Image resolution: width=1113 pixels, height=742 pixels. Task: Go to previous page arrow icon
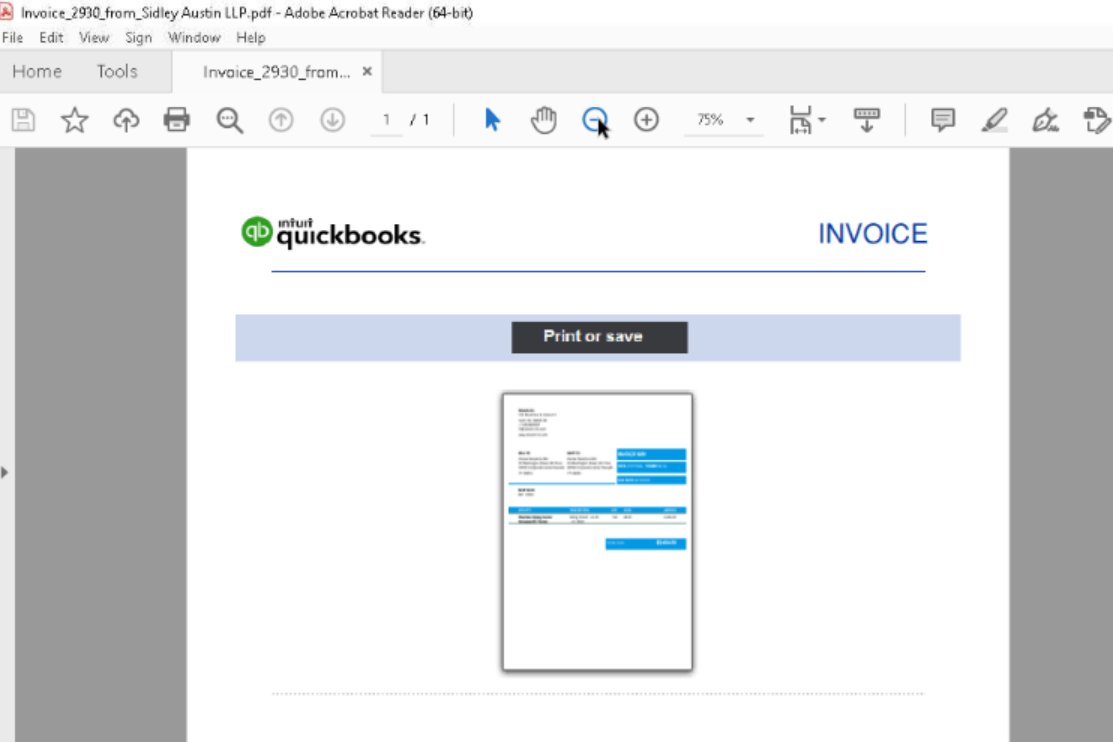281,119
